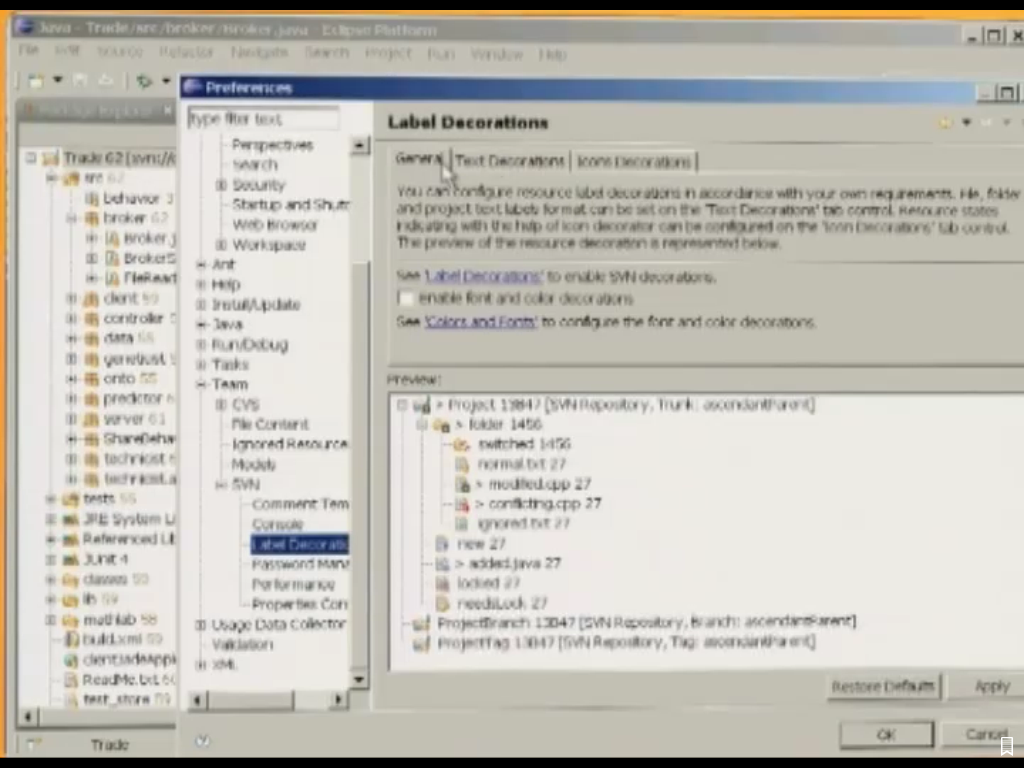Select Perspectives in the preferences tree
The height and width of the screenshot is (768, 1024).
click(272, 145)
